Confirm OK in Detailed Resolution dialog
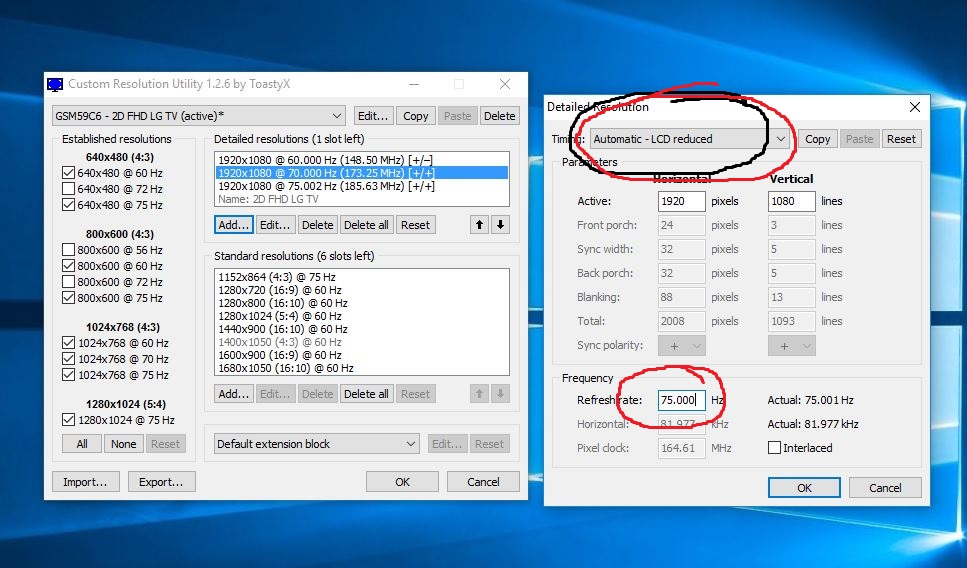967x568 pixels. 804,488
